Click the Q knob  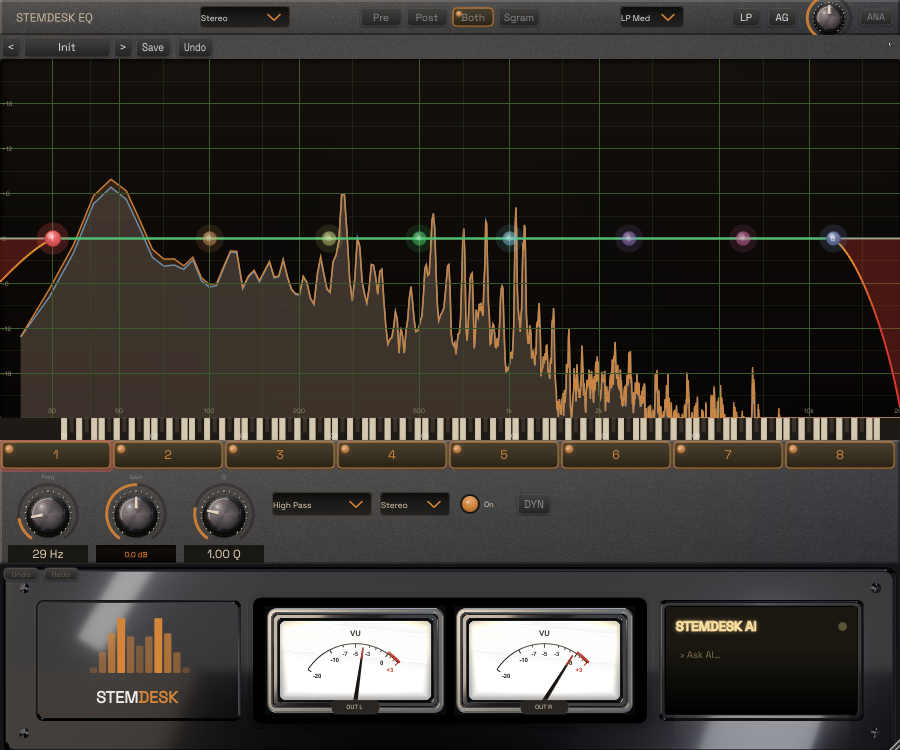pos(224,514)
